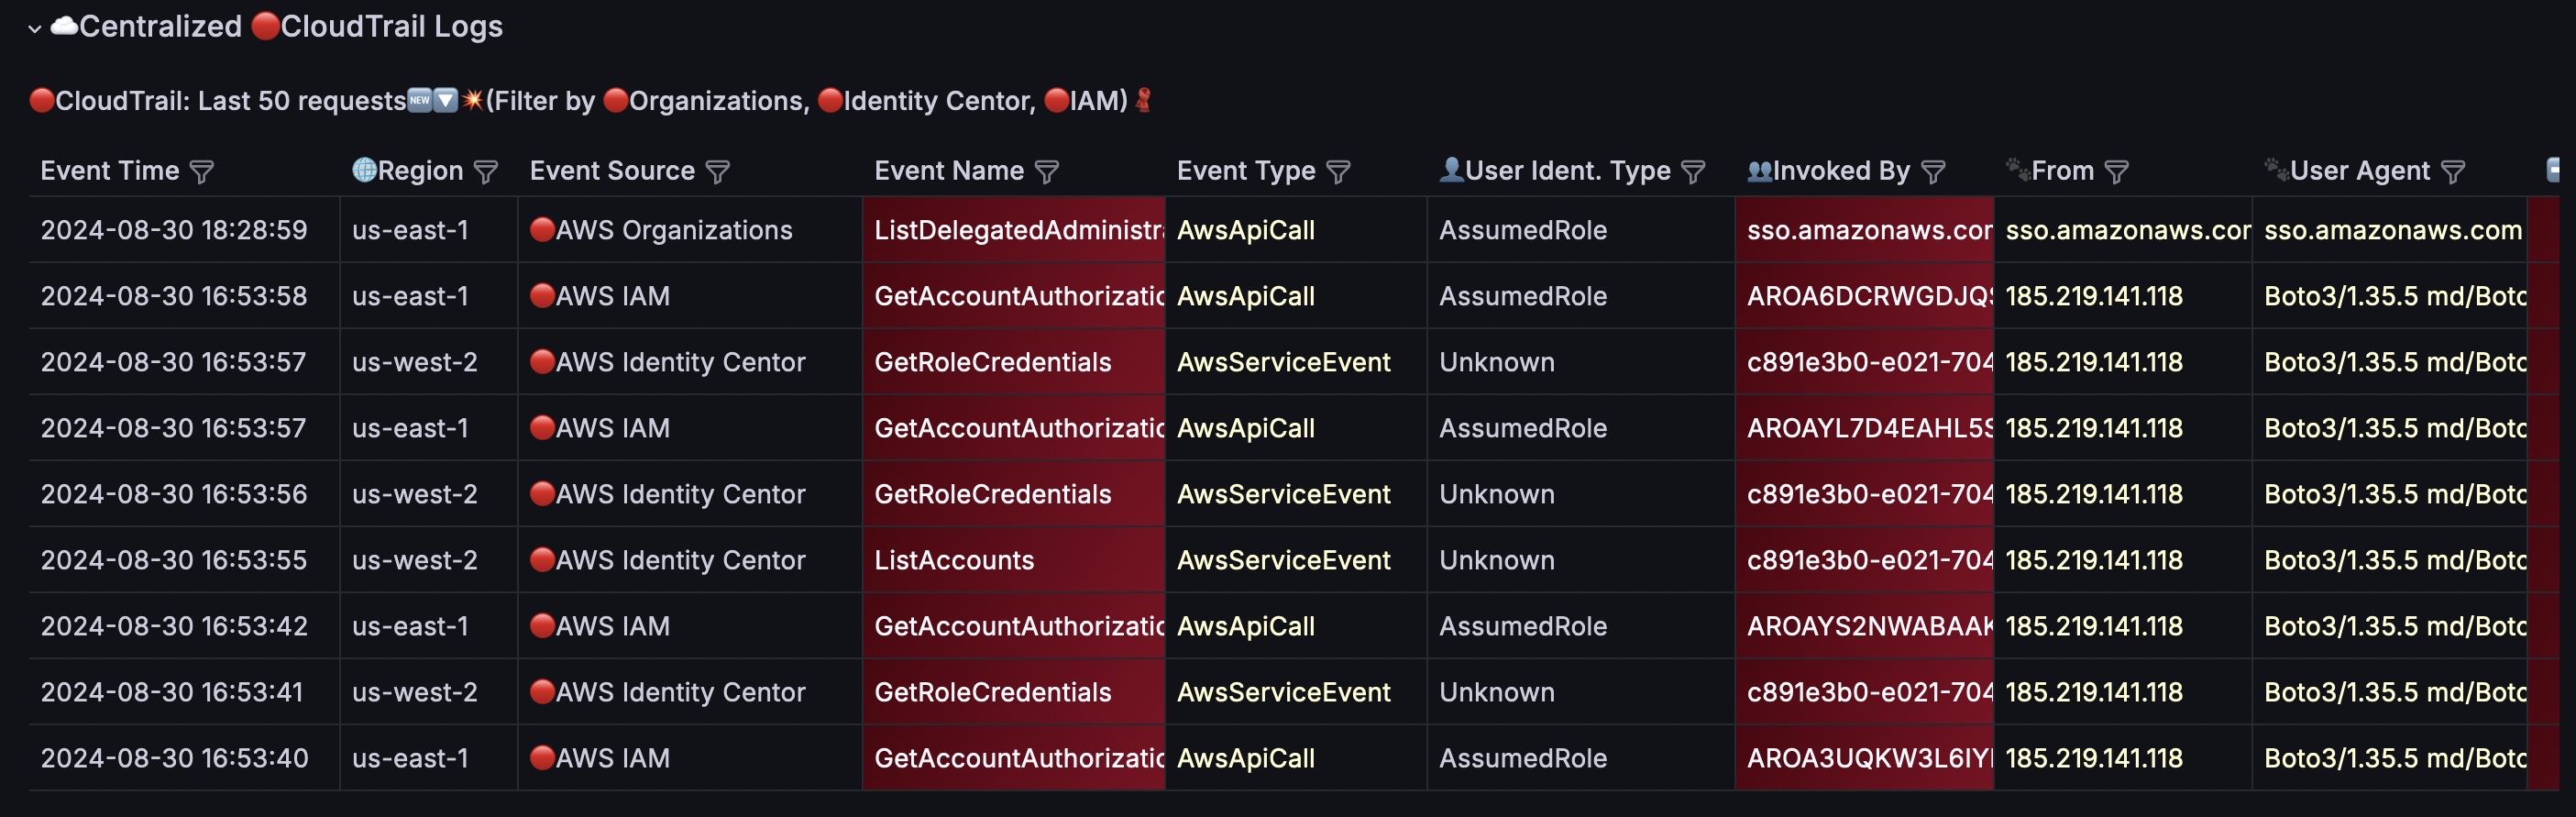Open the CloudTrail: Last 50 requests panel title
The width and height of the screenshot is (2576, 817).
[x=592, y=101]
